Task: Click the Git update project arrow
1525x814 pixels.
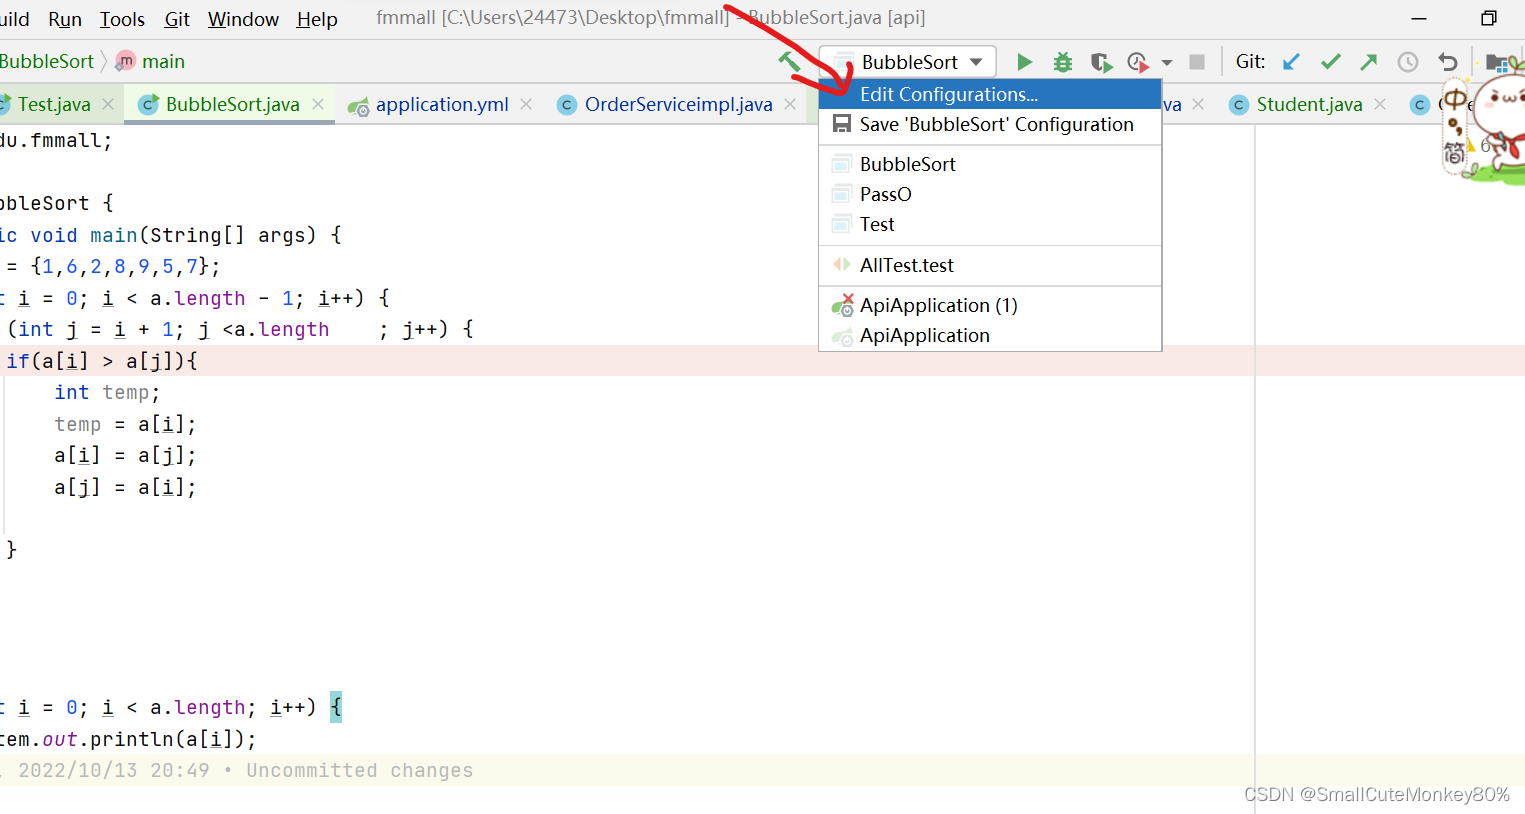Action: tap(1291, 62)
